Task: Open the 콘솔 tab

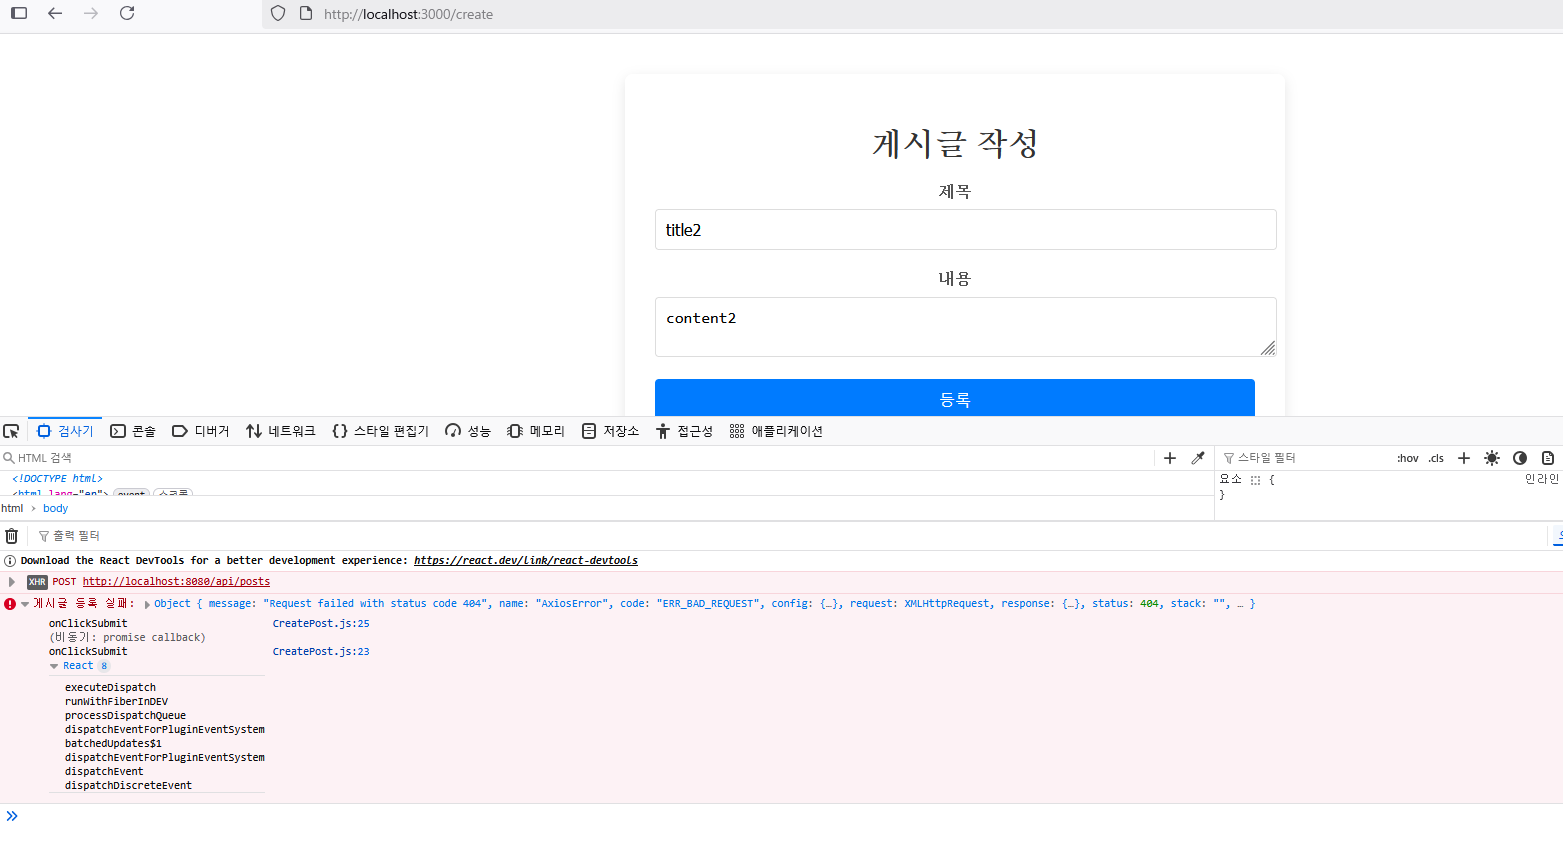Action: point(133,431)
